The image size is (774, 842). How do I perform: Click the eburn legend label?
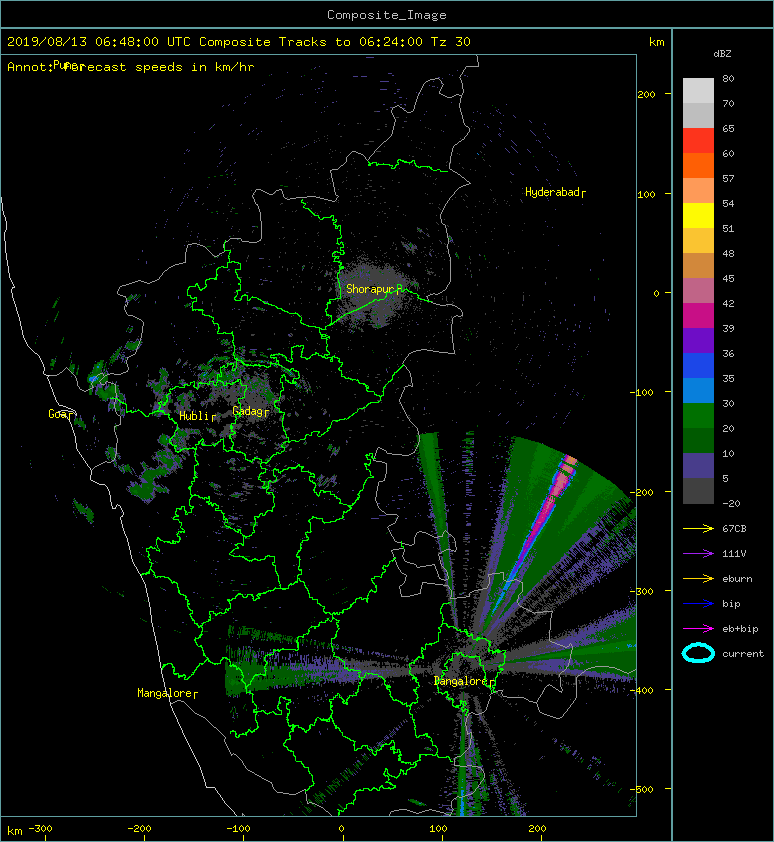coord(737,579)
